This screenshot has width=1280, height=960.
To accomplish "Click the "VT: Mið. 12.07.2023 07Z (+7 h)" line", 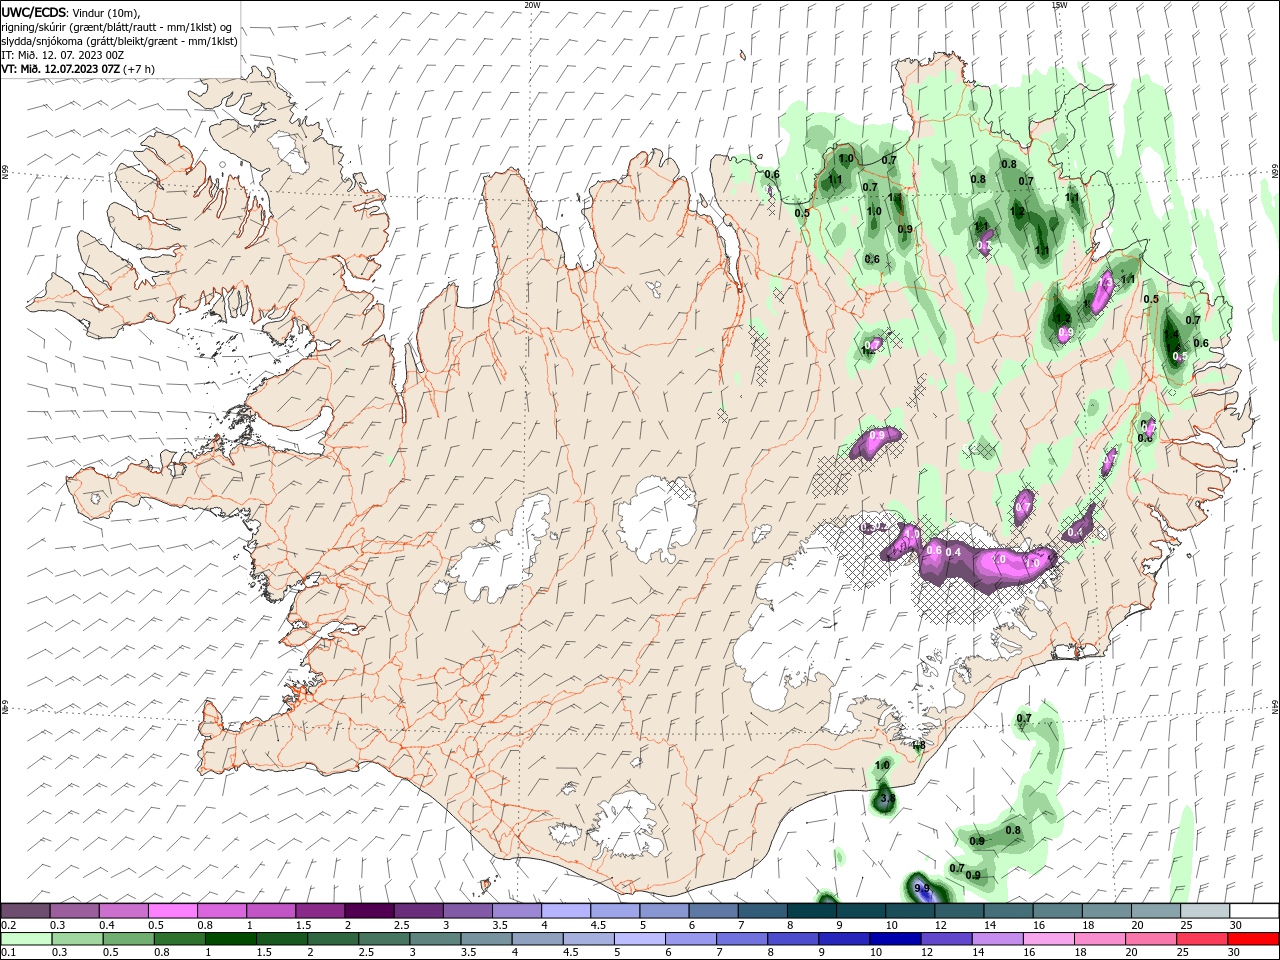I will click(x=78, y=69).
